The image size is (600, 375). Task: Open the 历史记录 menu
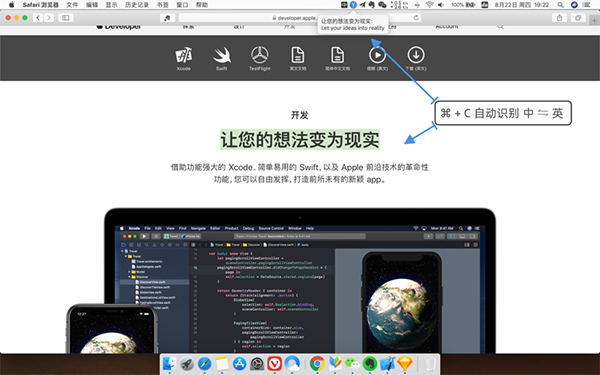[x=137, y=5]
